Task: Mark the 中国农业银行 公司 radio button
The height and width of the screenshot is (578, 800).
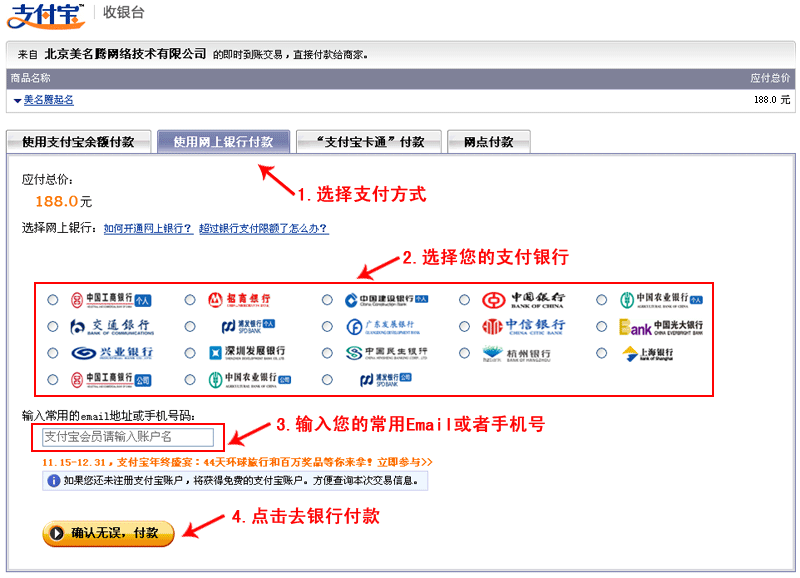Action: tap(190, 380)
